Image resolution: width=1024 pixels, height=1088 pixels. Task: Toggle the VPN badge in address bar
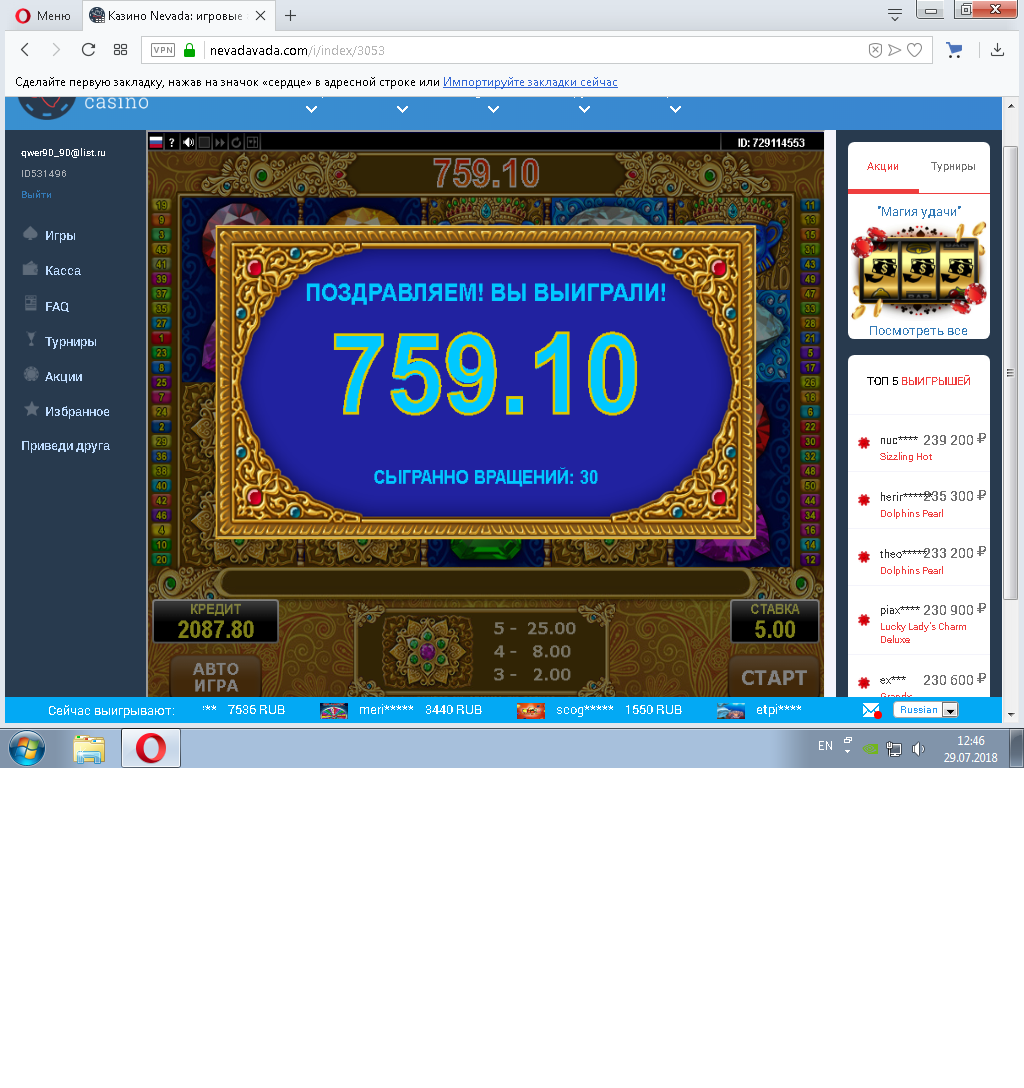coord(163,50)
